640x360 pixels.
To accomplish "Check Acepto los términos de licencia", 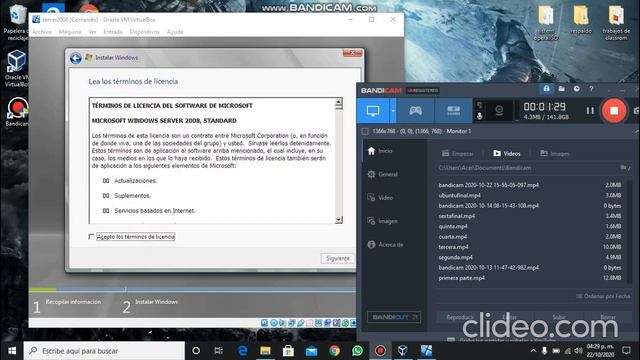I will click(91, 237).
